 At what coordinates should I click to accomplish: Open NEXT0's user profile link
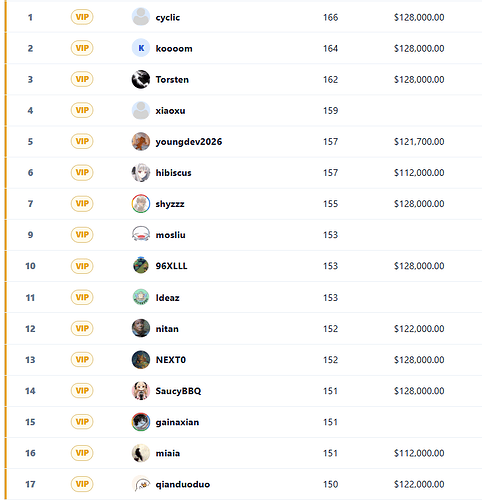pyautogui.click(x=171, y=360)
